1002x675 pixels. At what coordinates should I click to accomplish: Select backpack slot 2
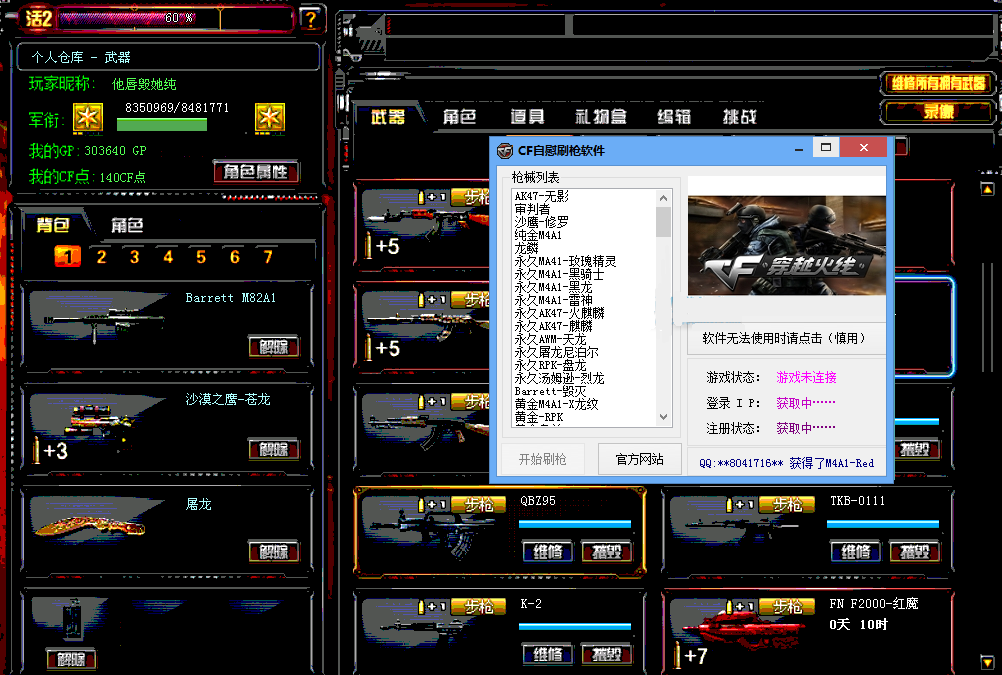[101, 257]
